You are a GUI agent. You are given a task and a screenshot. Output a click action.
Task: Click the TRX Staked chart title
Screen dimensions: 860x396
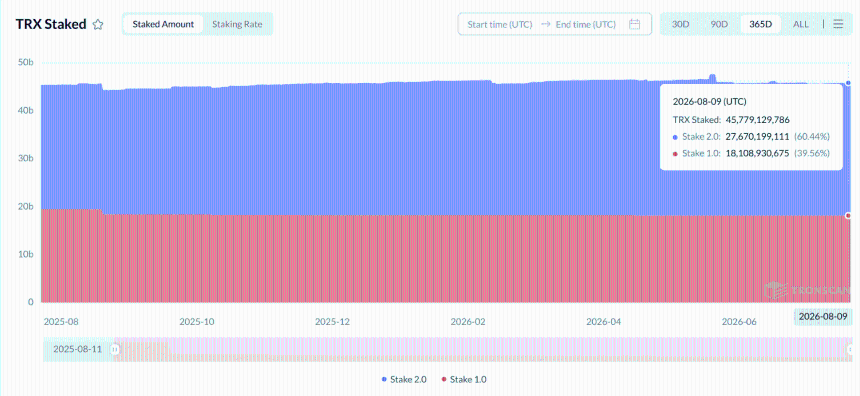[x=51, y=24]
